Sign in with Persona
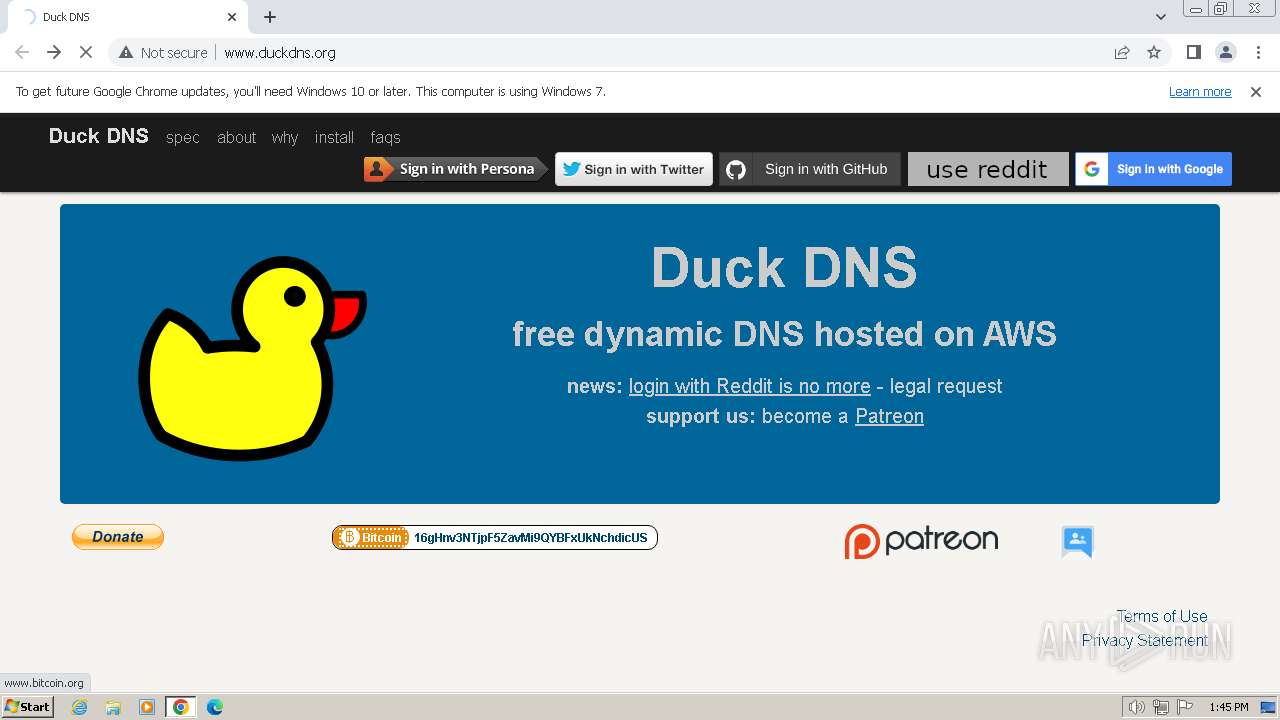The width and height of the screenshot is (1280, 720). coord(455,169)
